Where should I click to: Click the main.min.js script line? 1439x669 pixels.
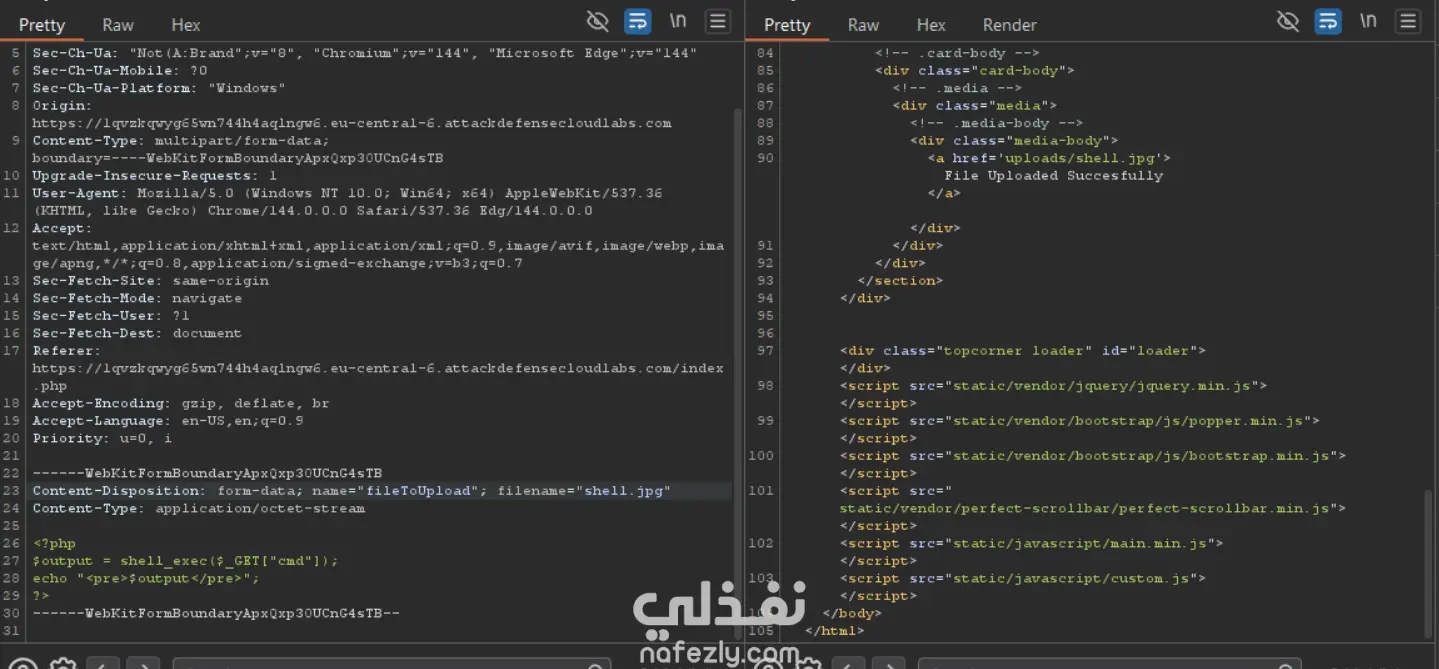pos(1032,543)
